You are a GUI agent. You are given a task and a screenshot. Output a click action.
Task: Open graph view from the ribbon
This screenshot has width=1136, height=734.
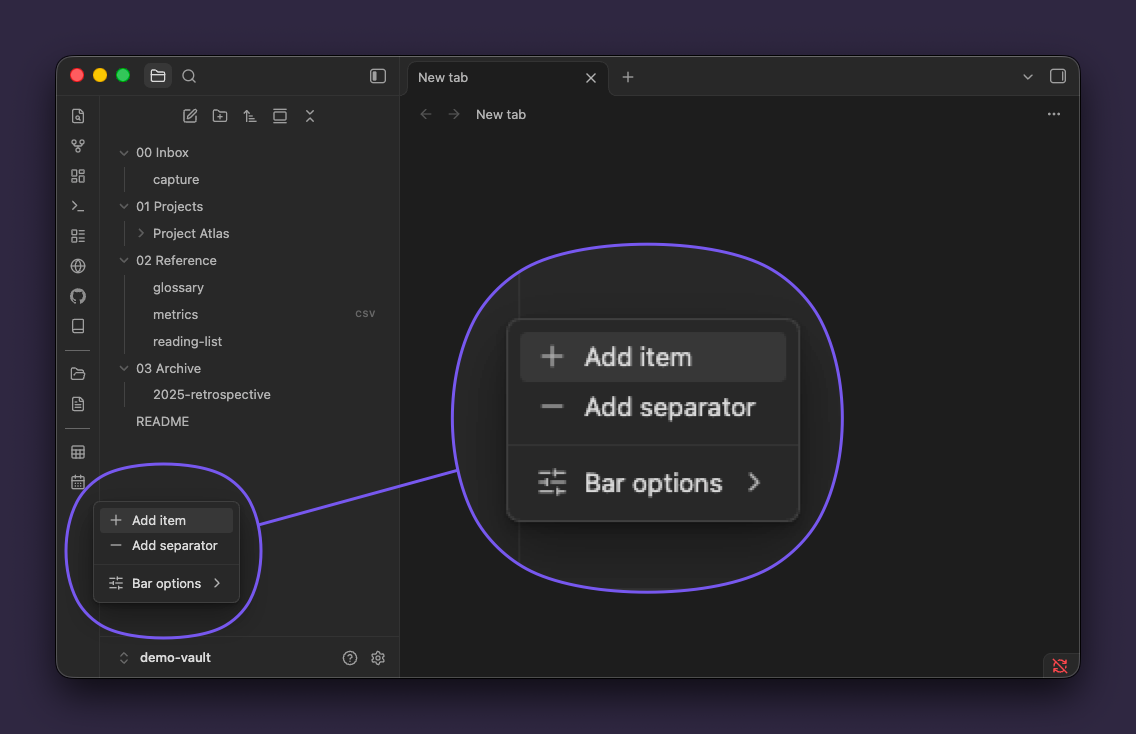click(78, 146)
